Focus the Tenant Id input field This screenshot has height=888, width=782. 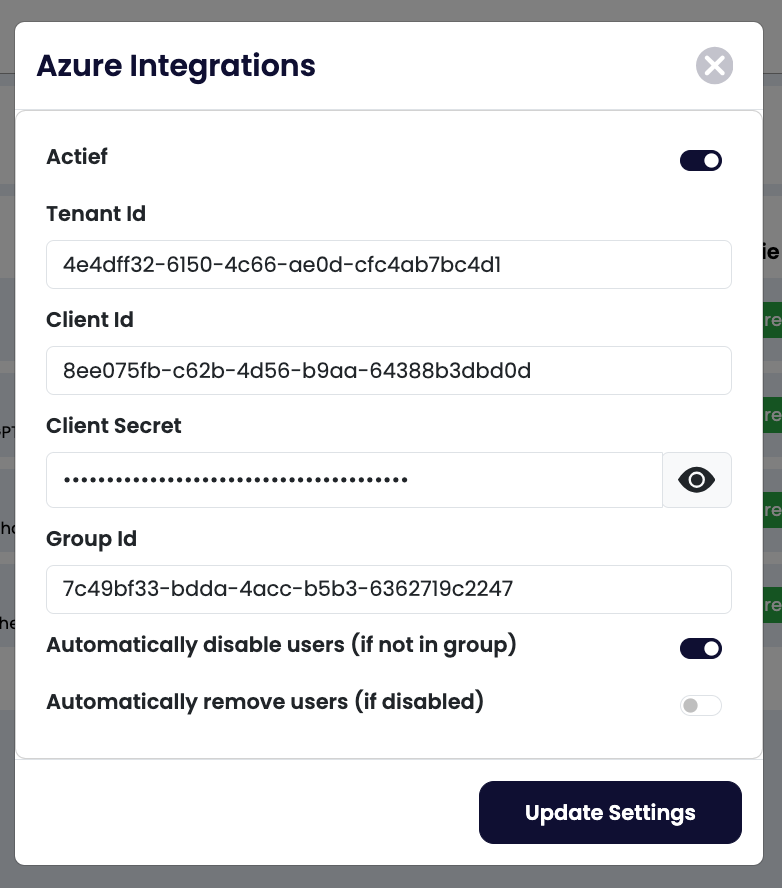click(388, 265)
